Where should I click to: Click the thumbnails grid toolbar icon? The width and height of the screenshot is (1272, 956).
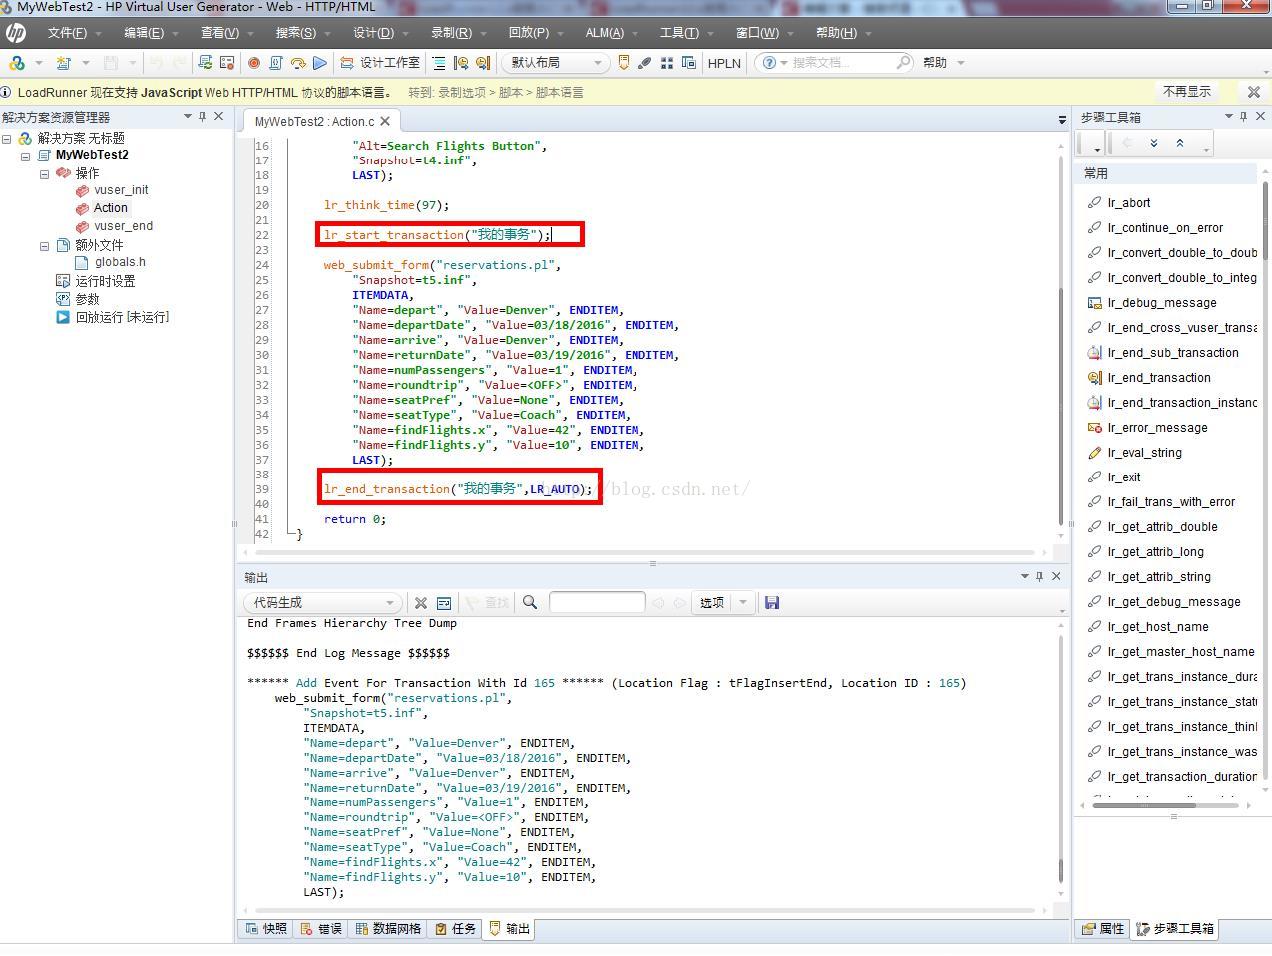coord(667,62)
